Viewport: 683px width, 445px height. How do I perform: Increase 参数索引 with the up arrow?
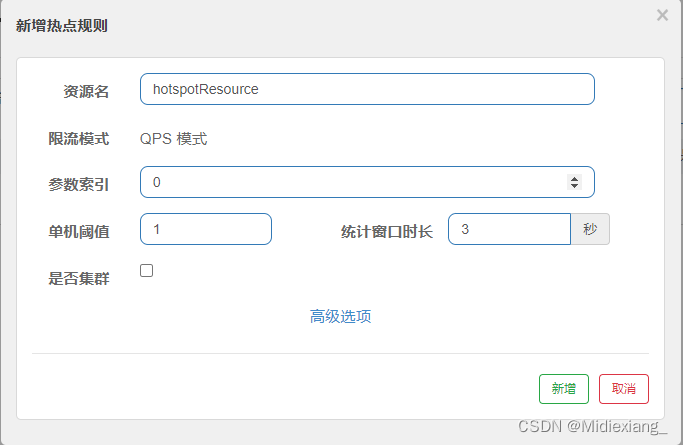coord(575,179)
